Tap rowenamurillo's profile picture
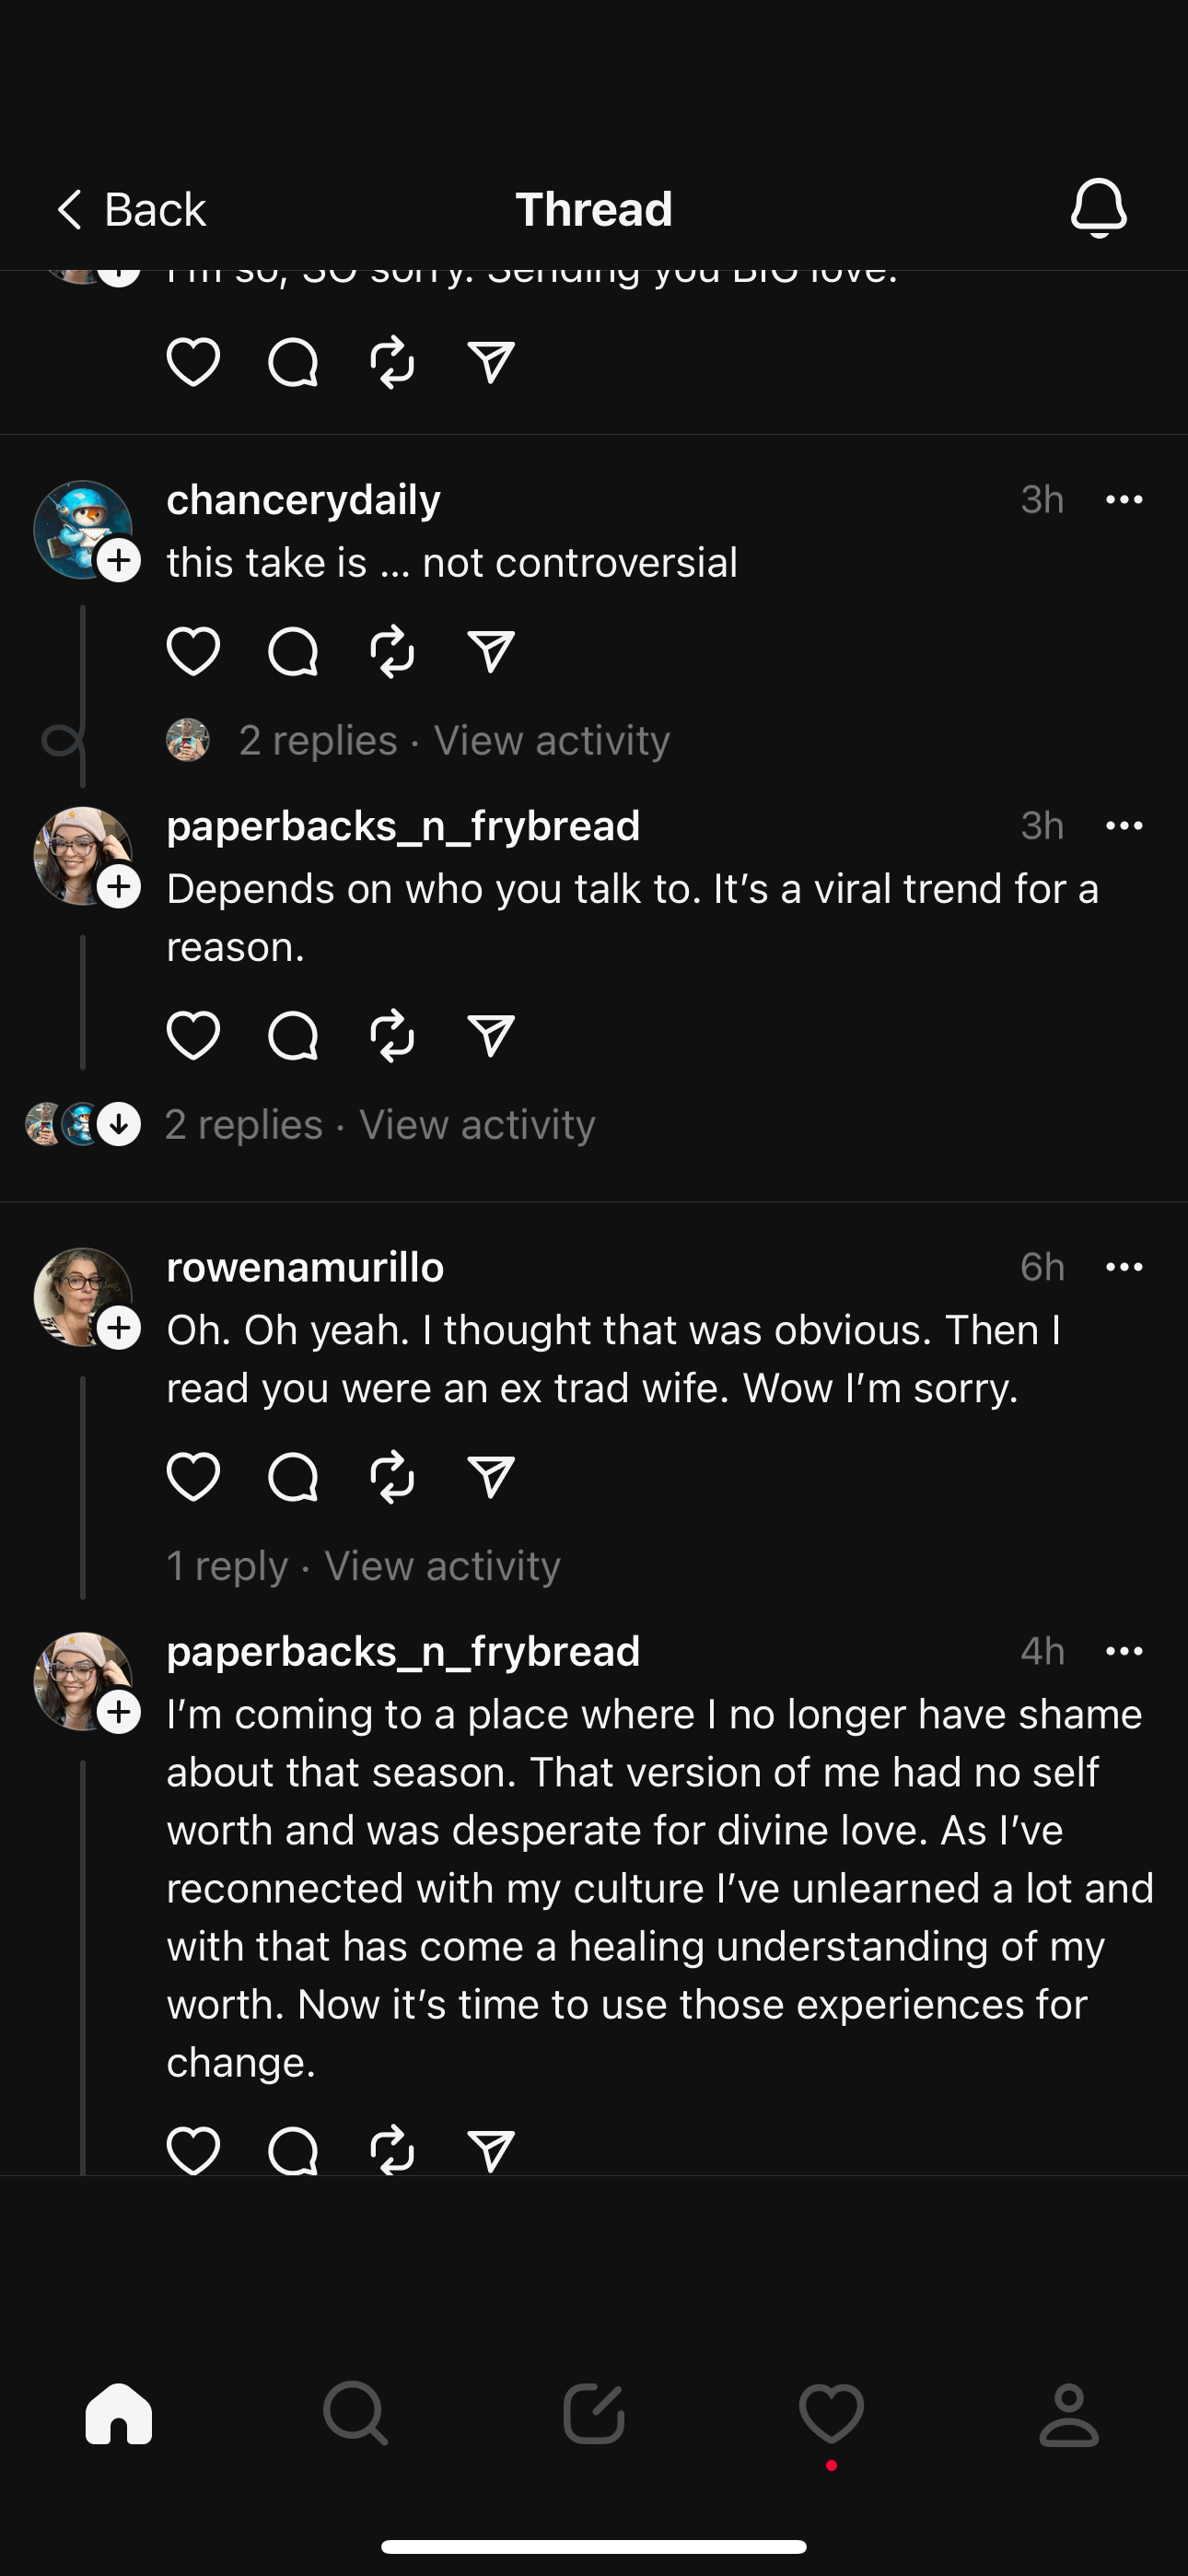Image resolution: width=1188 pixels, height=2576 pixels. (81, 1295)
